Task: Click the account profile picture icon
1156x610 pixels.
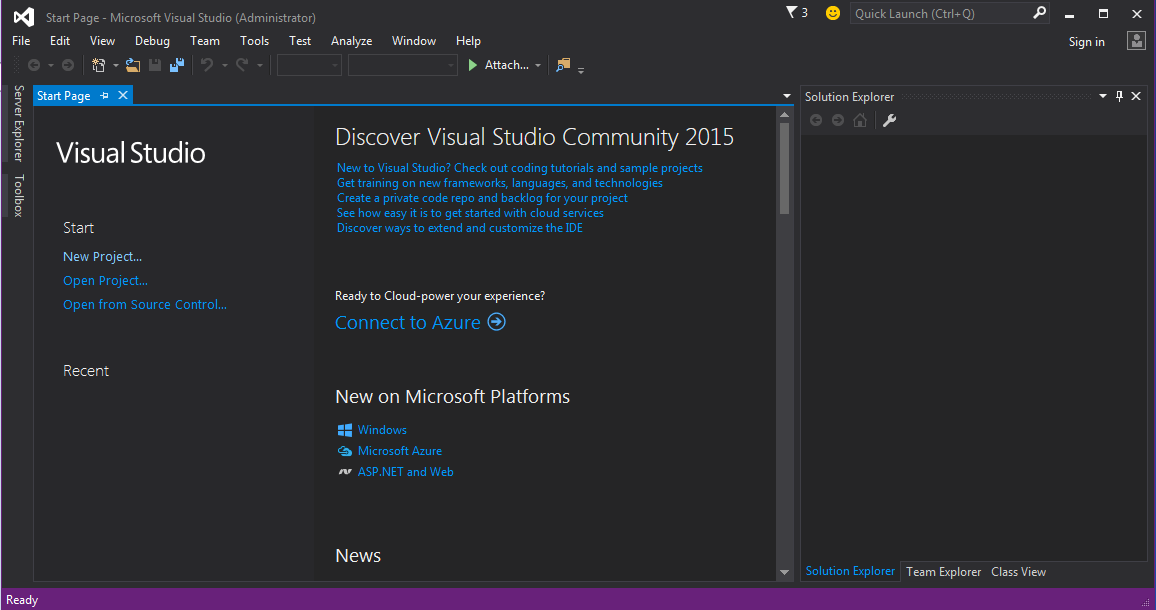Action: 1136,41
